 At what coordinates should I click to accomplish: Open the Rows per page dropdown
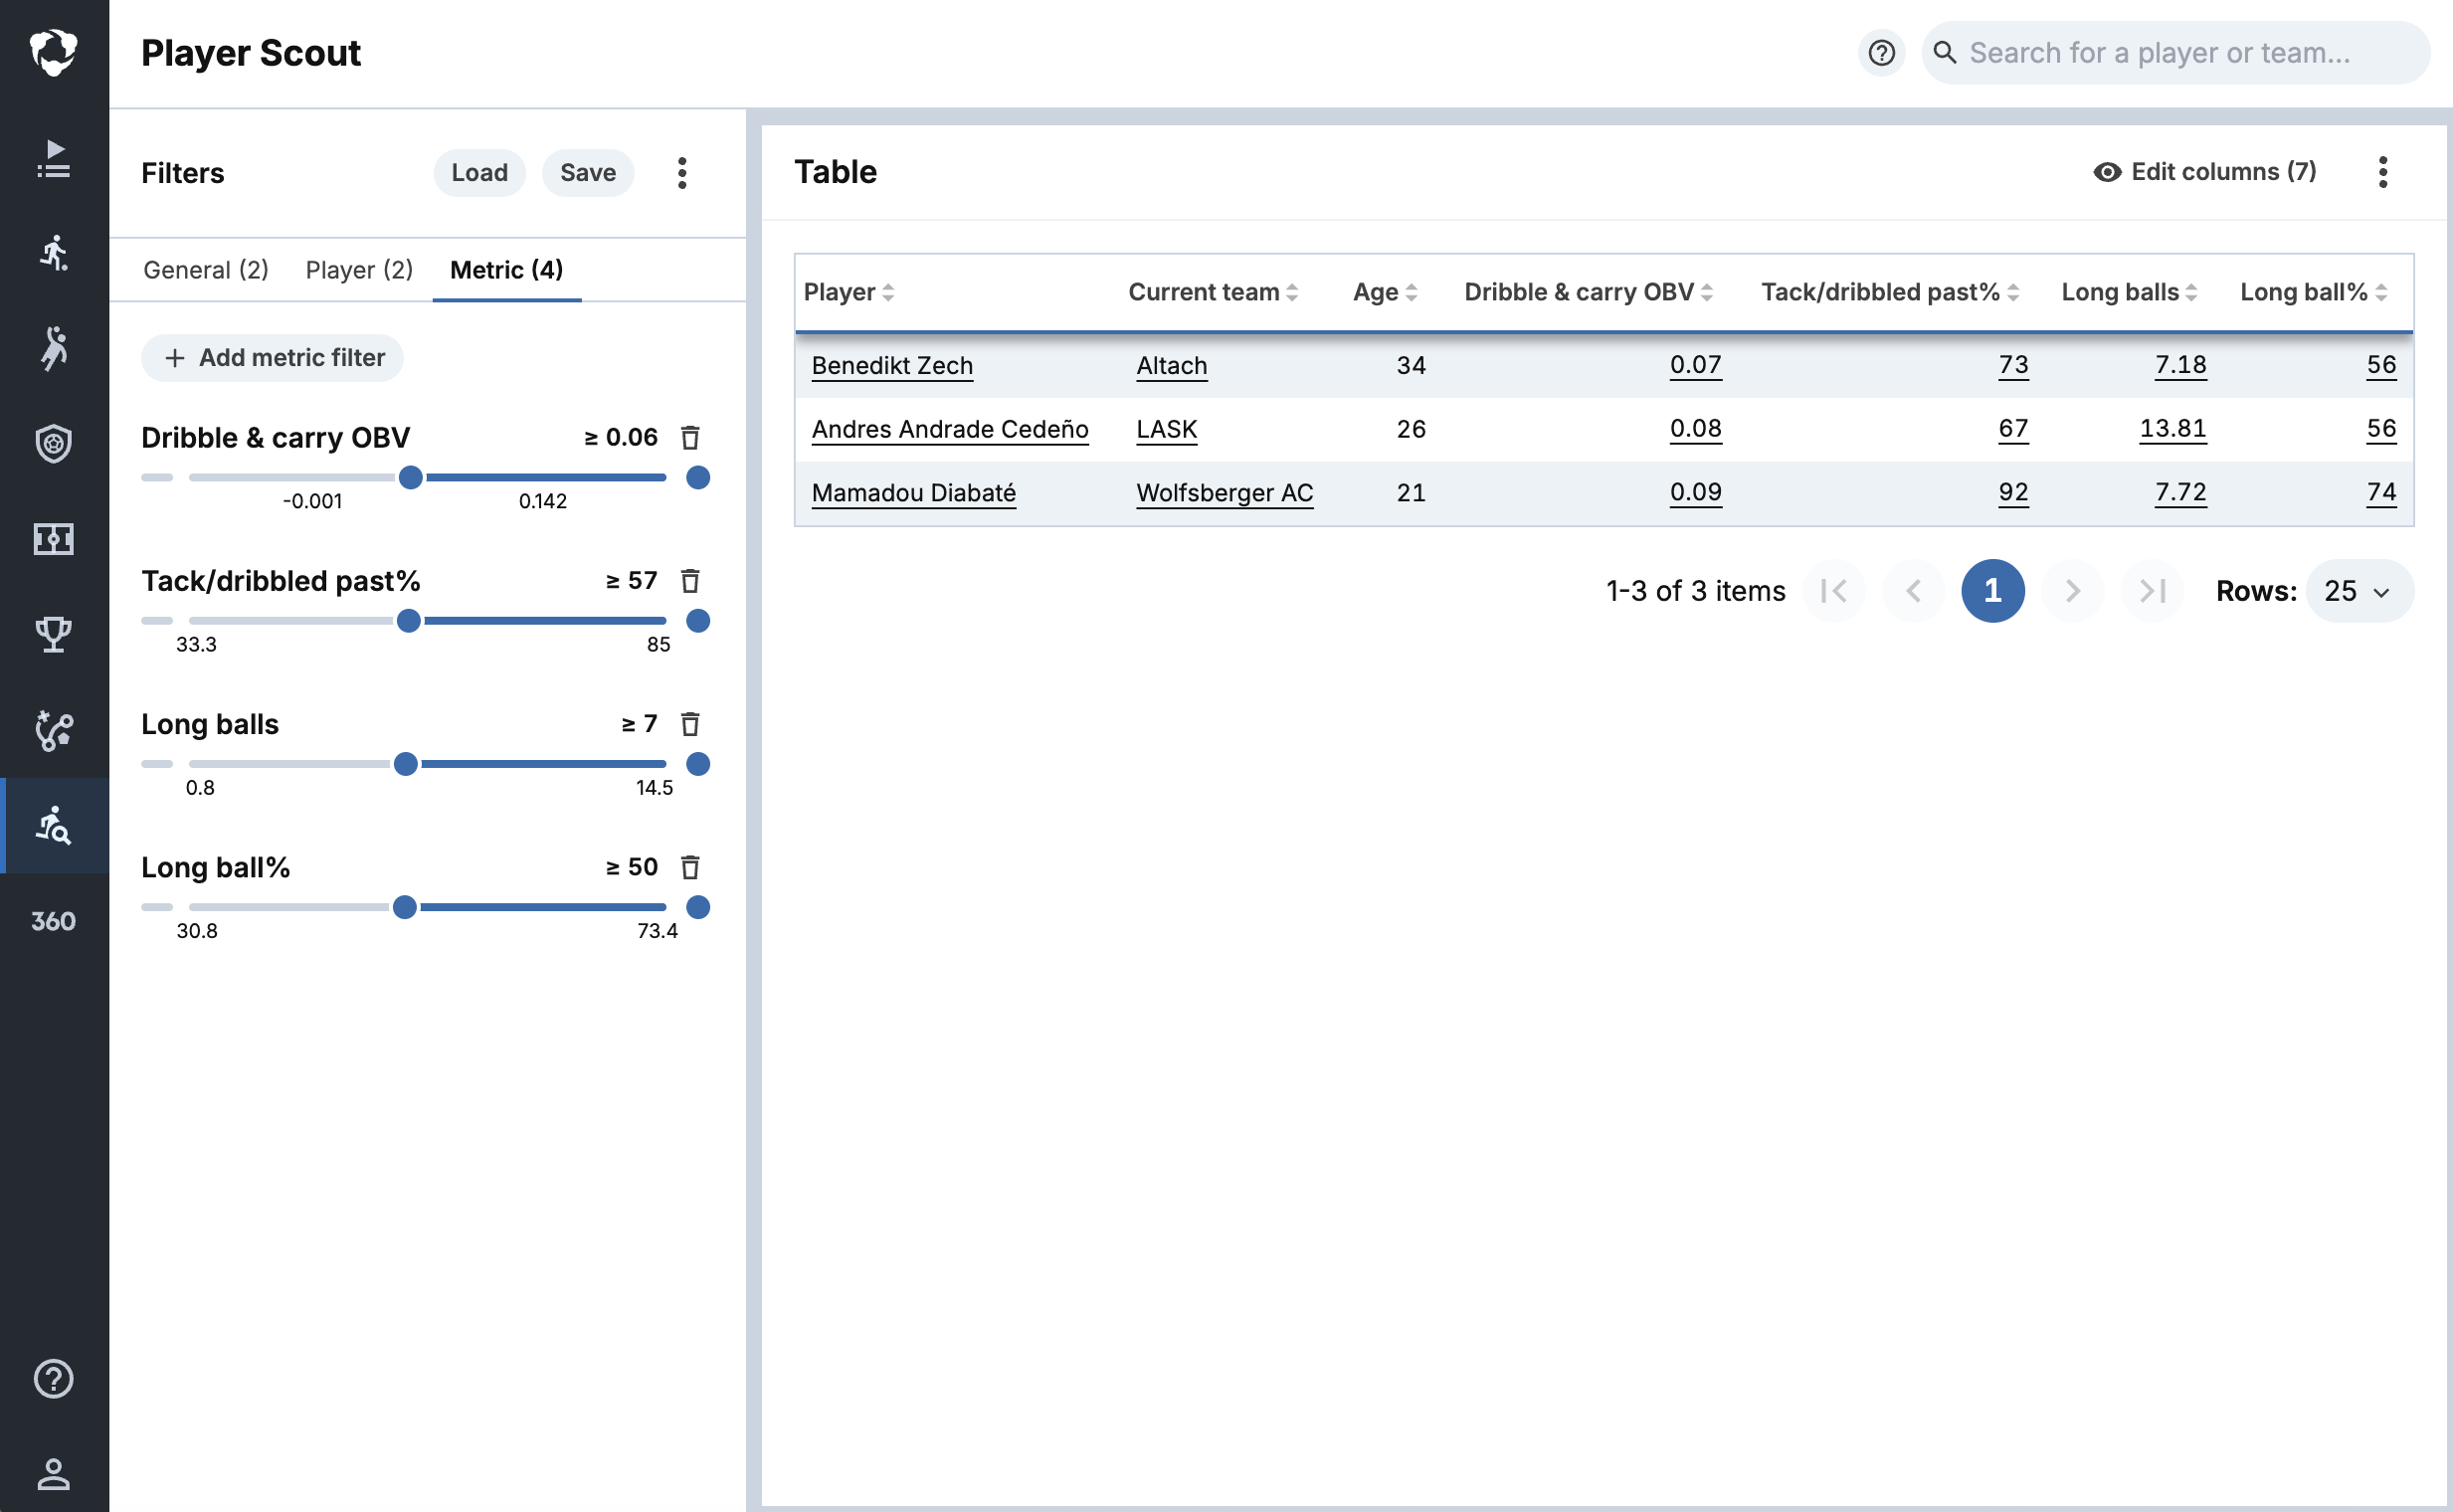pyautogui.click(x=2359, y=591)
